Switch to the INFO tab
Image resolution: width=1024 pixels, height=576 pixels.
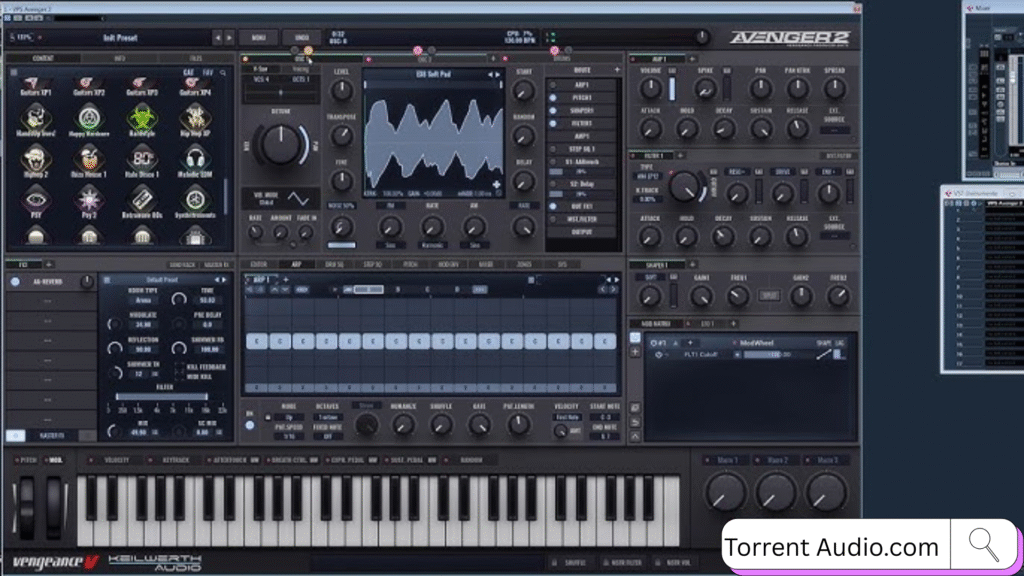click(119, 58)
